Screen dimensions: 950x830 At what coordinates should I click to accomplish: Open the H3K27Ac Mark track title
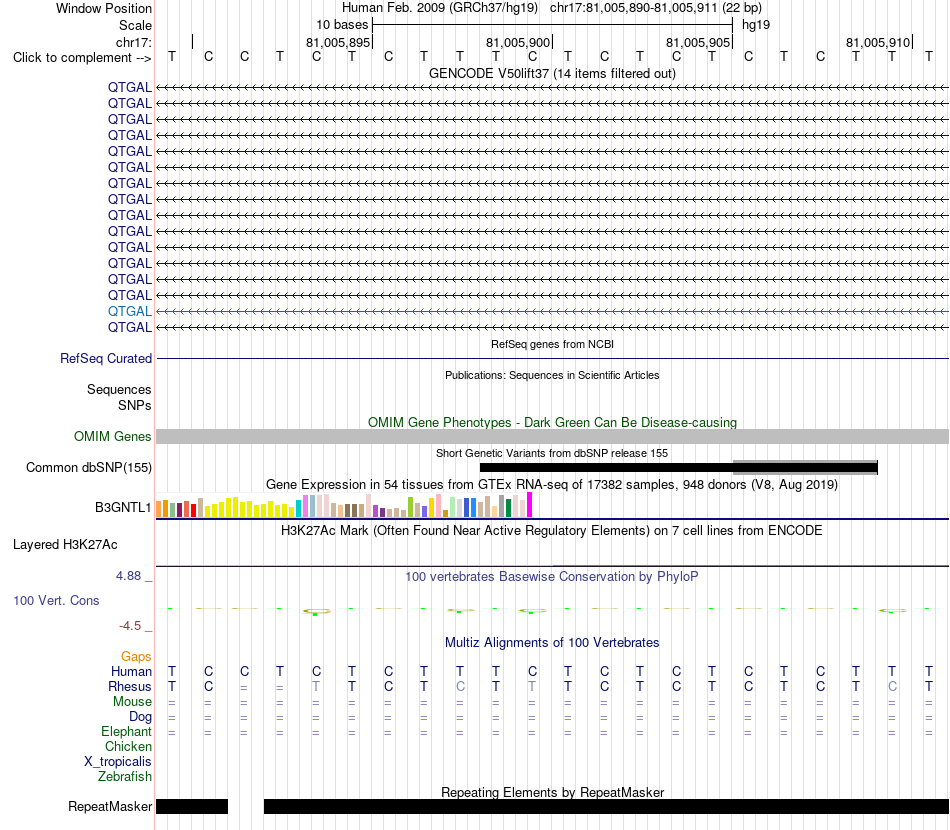552,531
